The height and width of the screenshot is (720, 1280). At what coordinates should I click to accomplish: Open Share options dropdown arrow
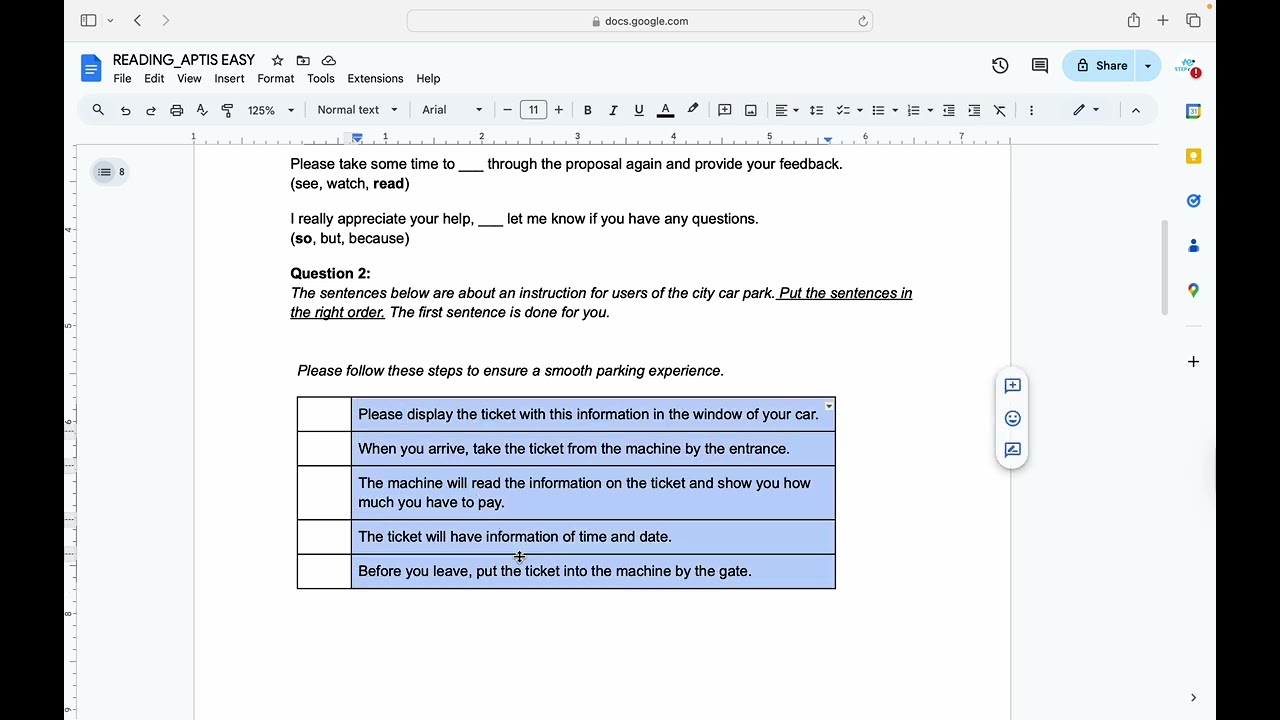click(1148, 66)
